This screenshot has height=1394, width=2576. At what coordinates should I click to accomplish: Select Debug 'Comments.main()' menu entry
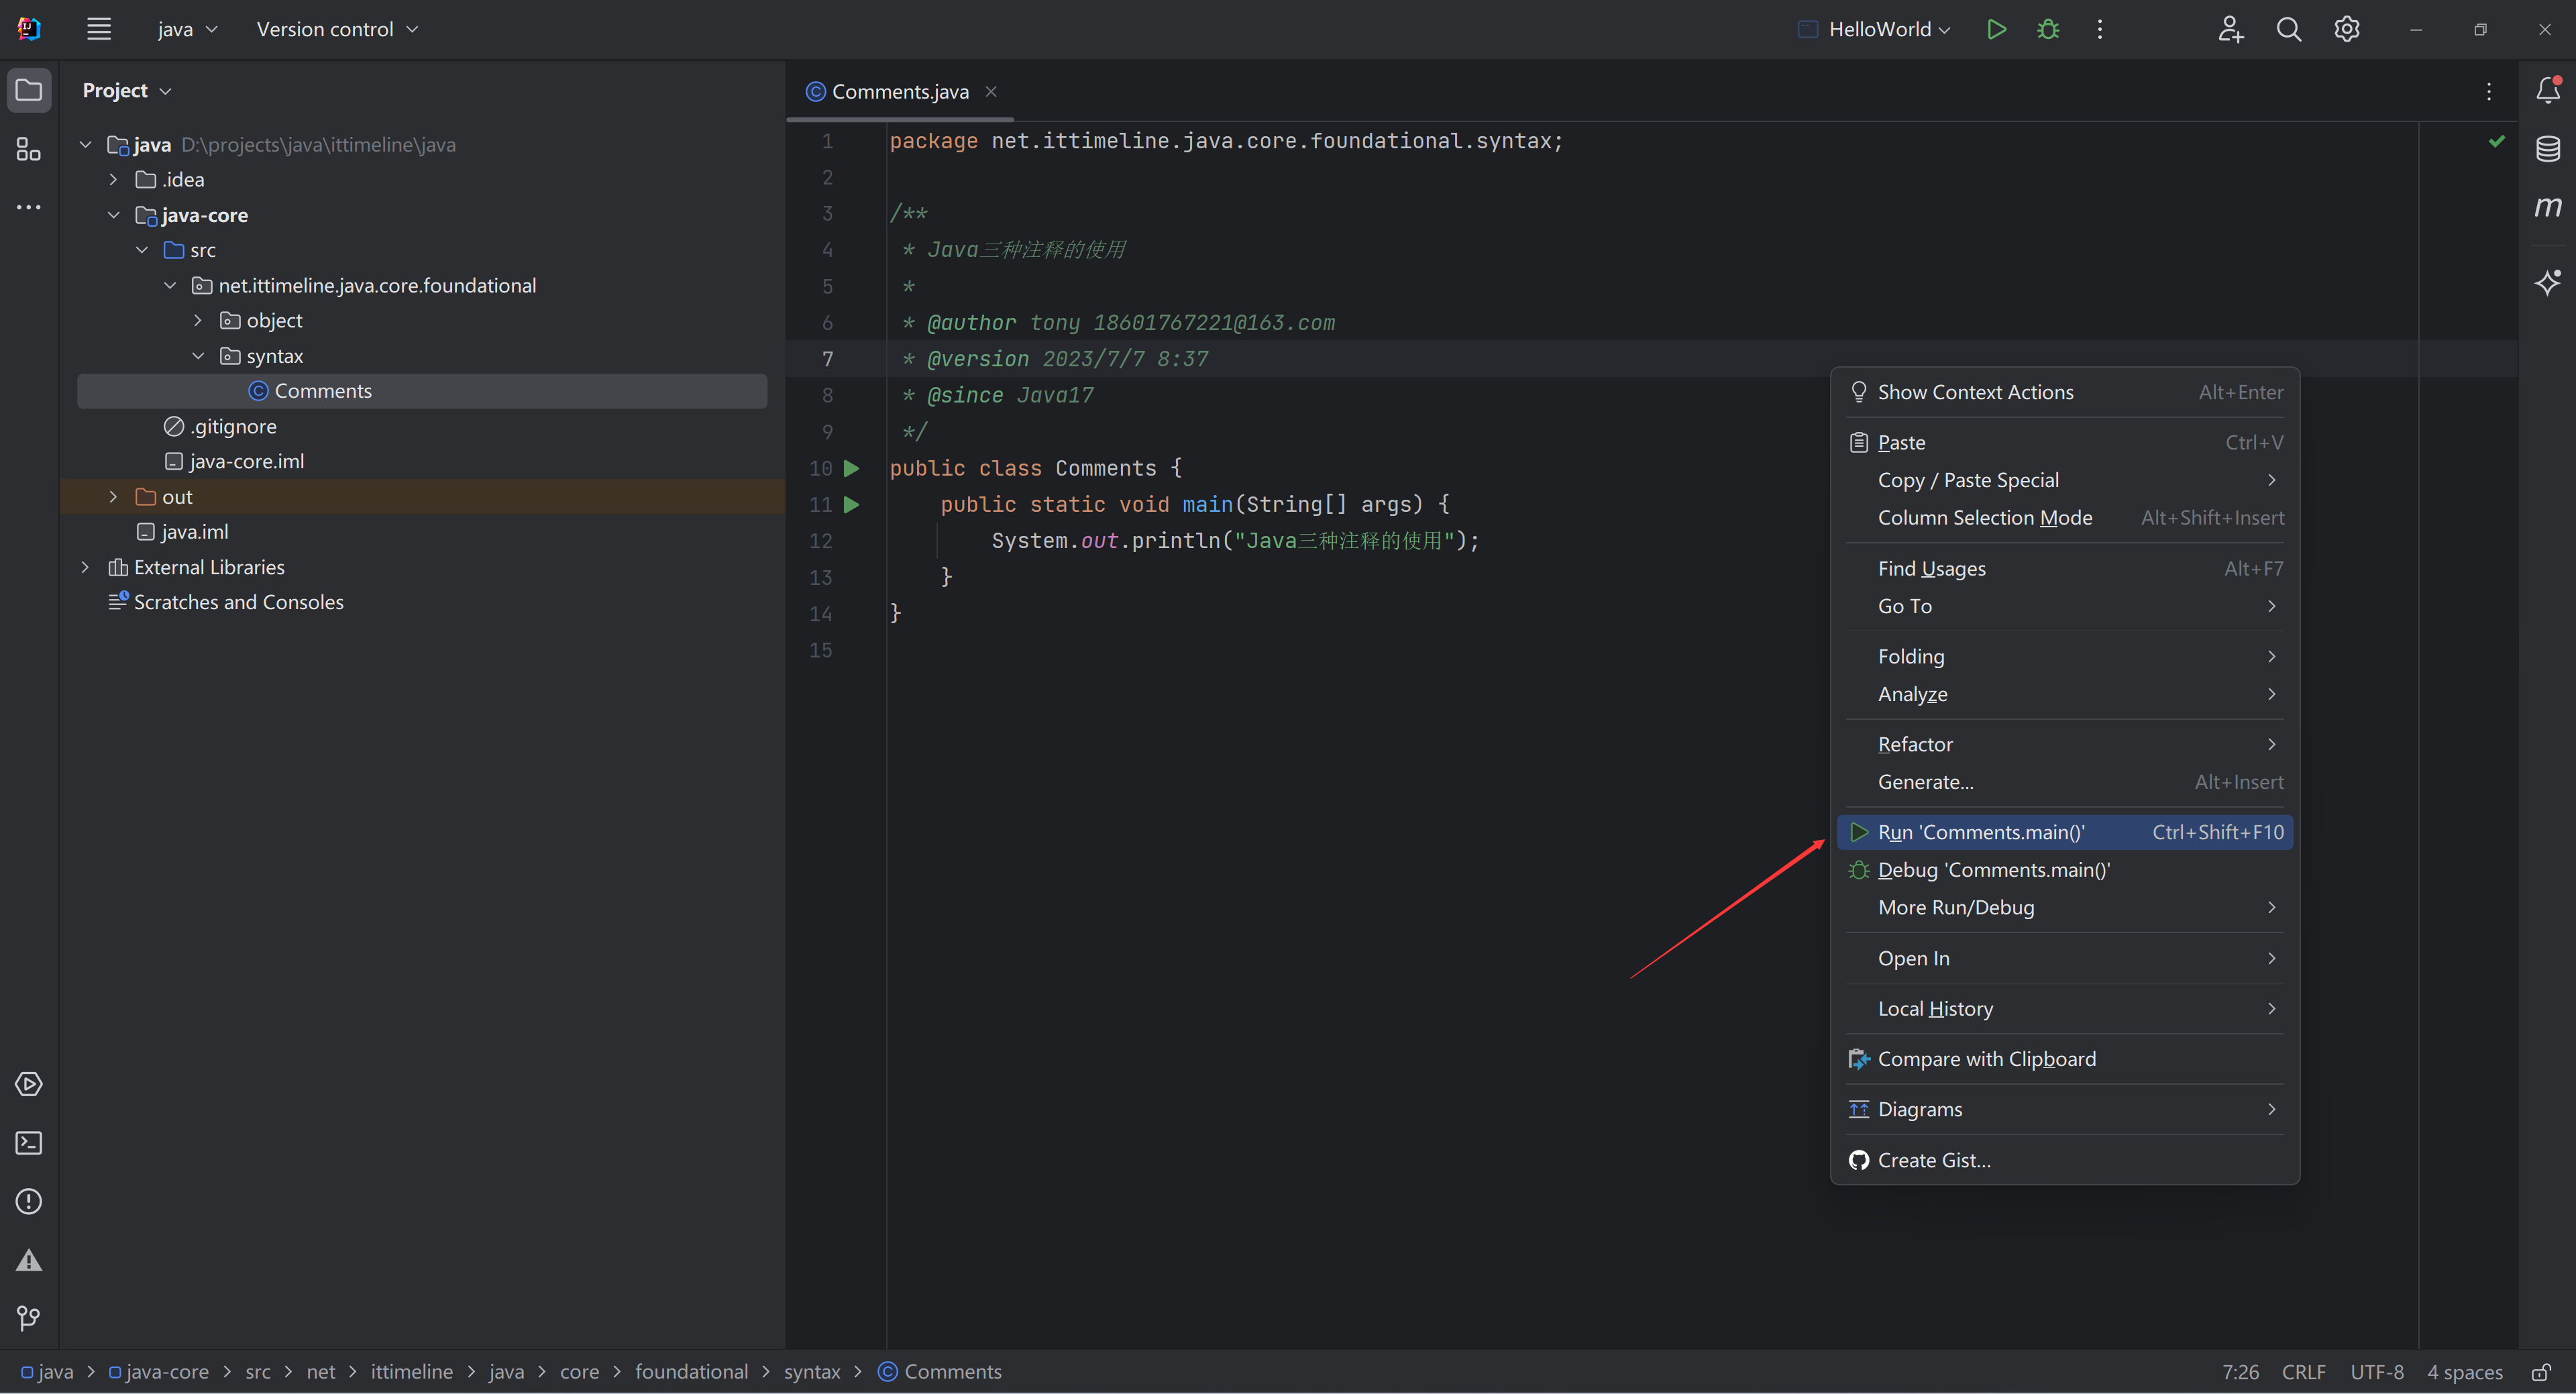(2064, 870)
